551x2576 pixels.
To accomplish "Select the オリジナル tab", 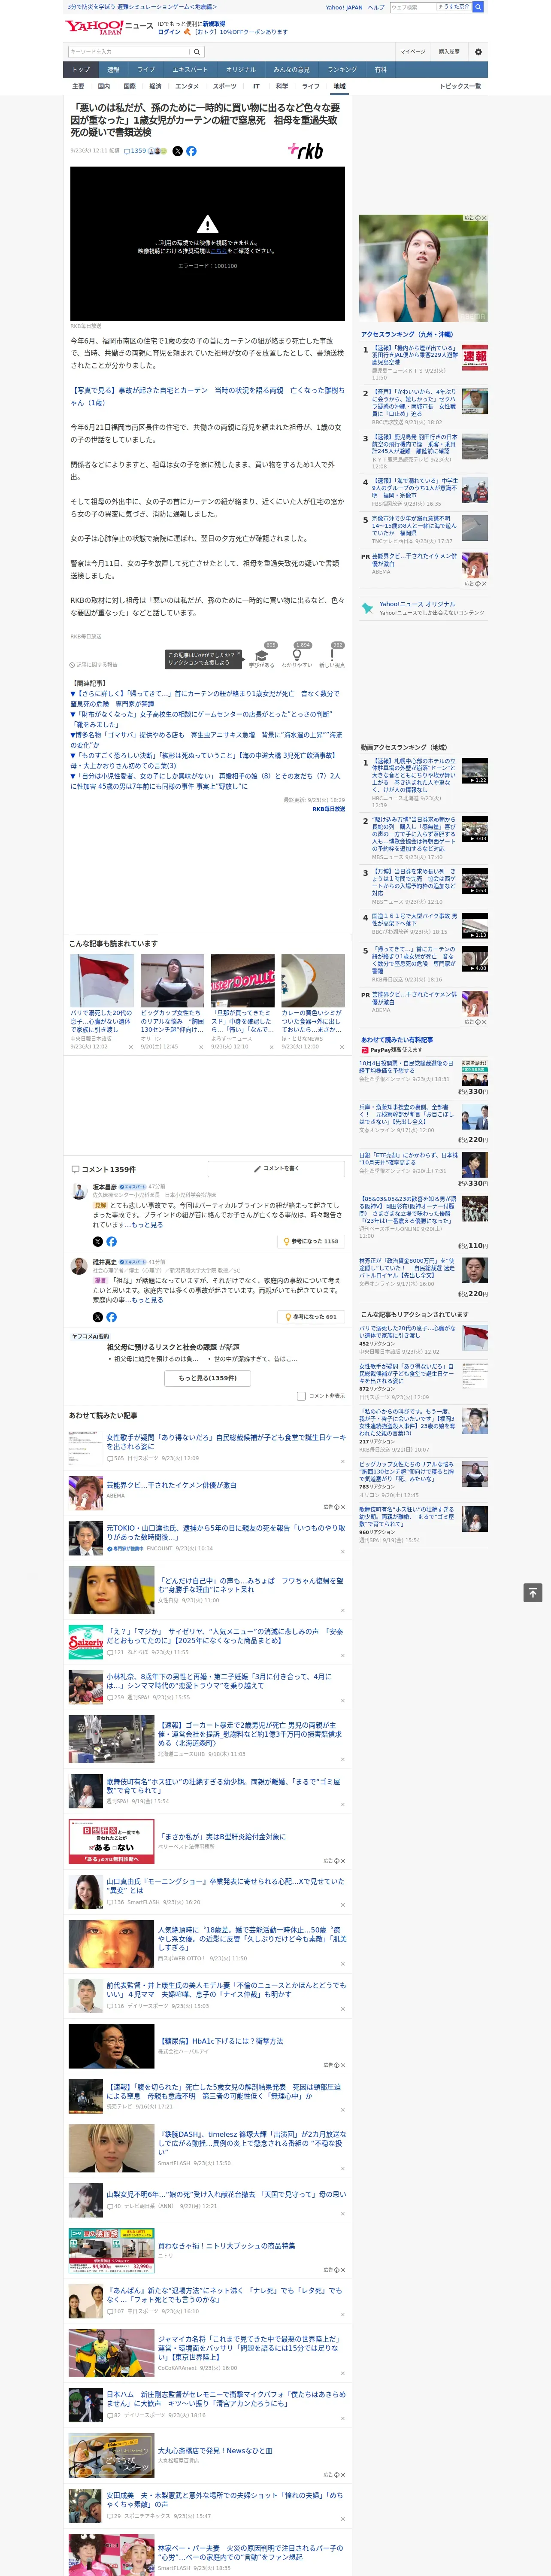I will pyautogui.click(x=241, y=70).
